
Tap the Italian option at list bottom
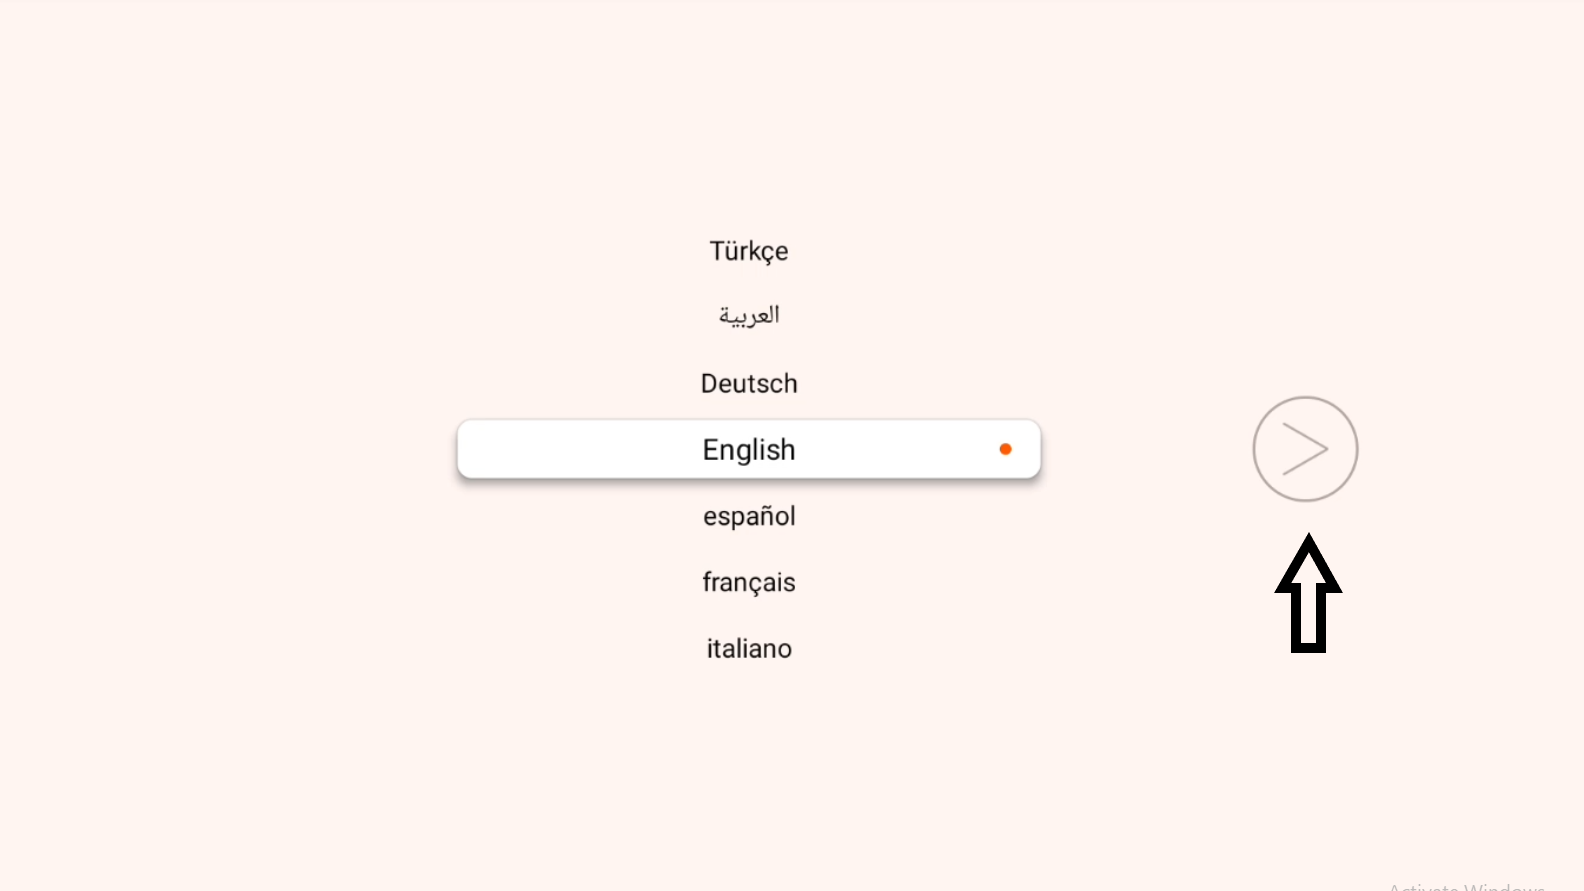tap(749, 649)
